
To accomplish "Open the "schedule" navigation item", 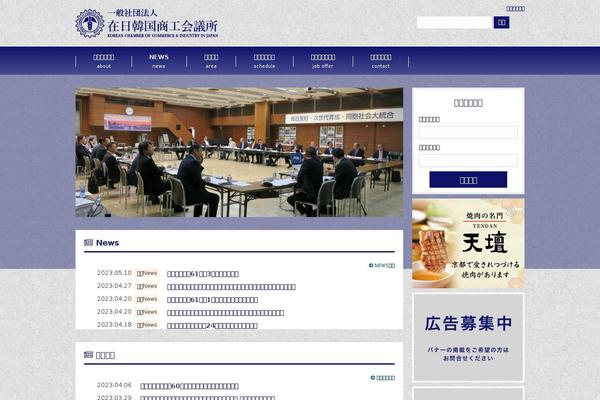I will click(x=264, y=61).
